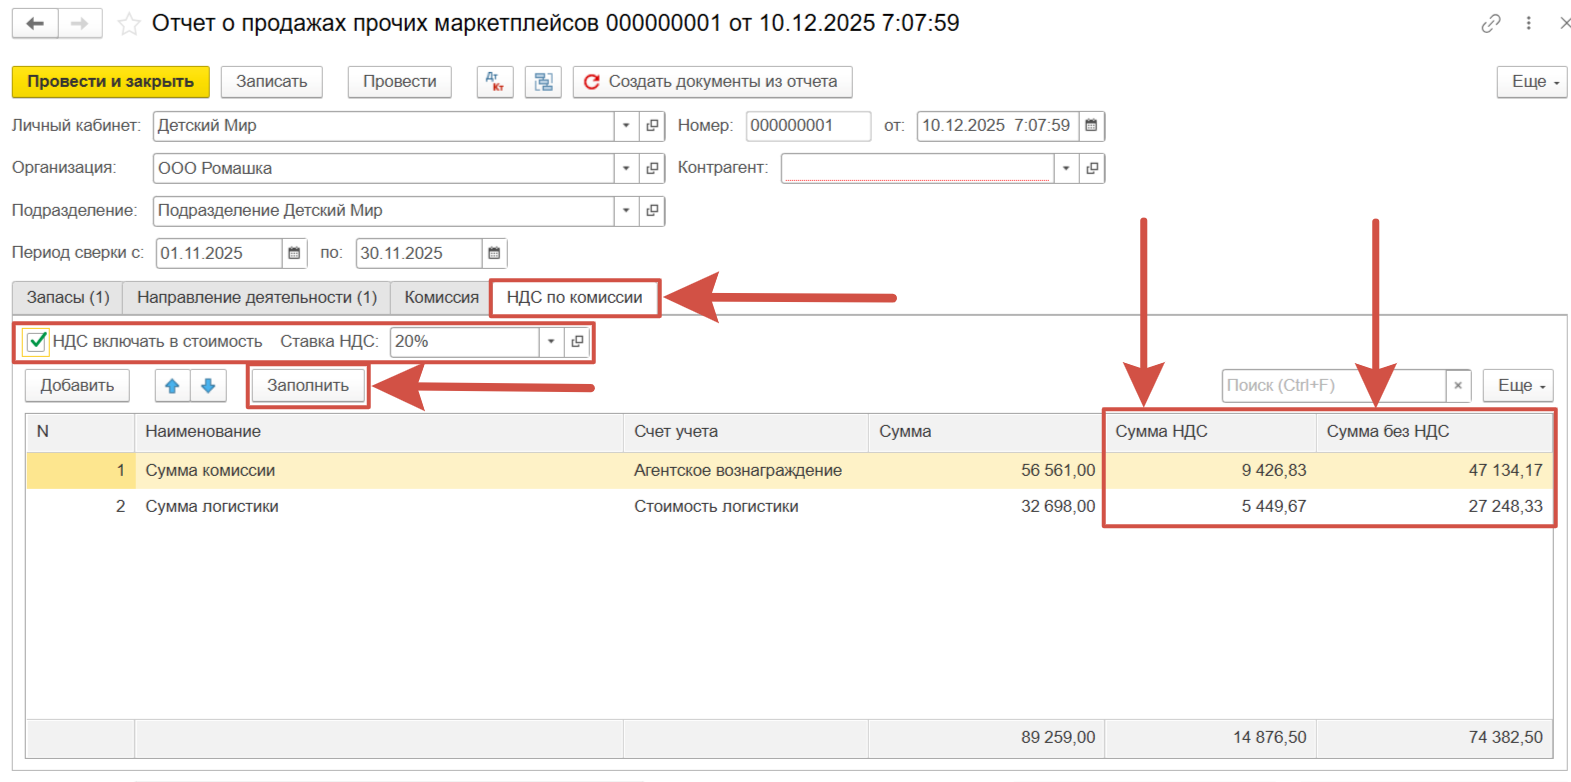Move row up with blue arrow
This screenshot has height=782, width=1571.
point(172,386)
